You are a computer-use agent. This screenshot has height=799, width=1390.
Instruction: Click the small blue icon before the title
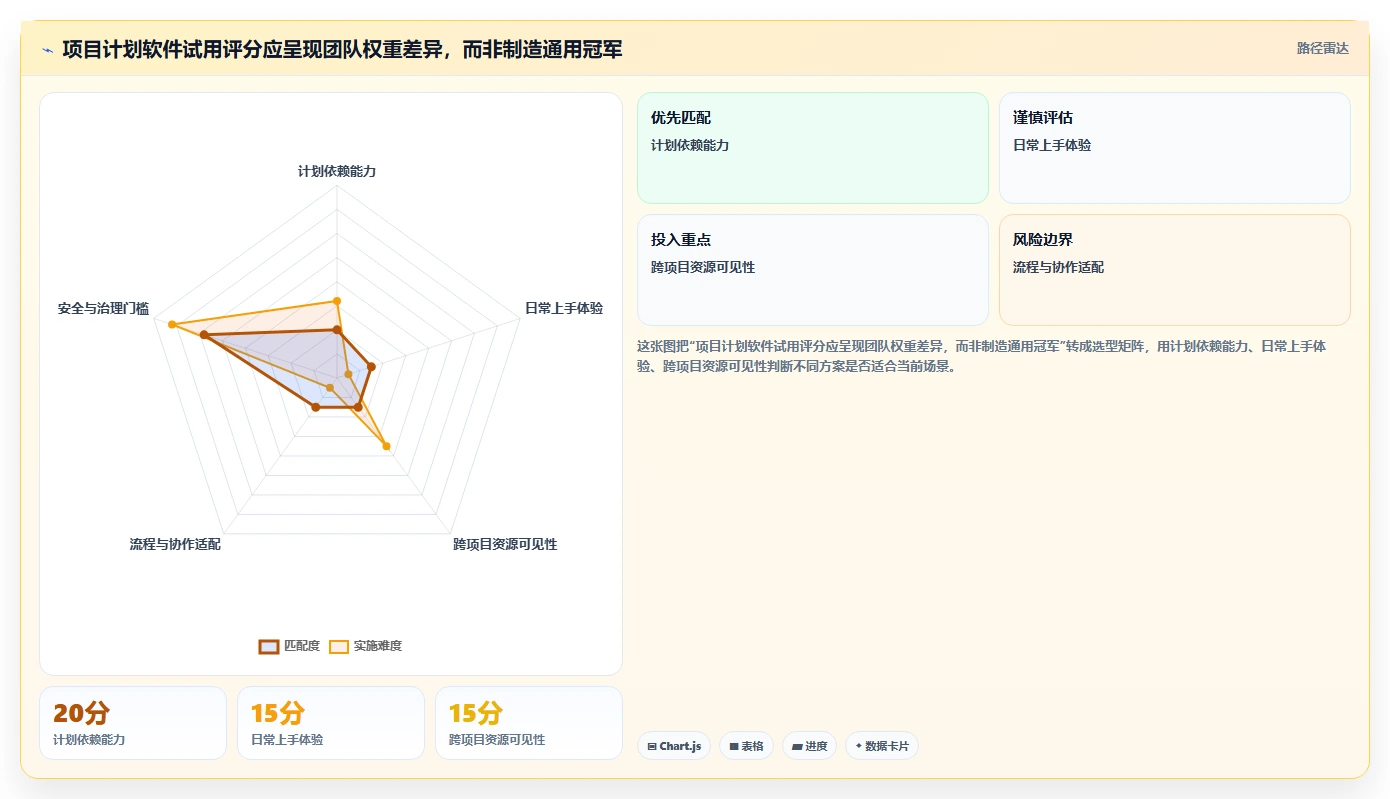point(47,49)
